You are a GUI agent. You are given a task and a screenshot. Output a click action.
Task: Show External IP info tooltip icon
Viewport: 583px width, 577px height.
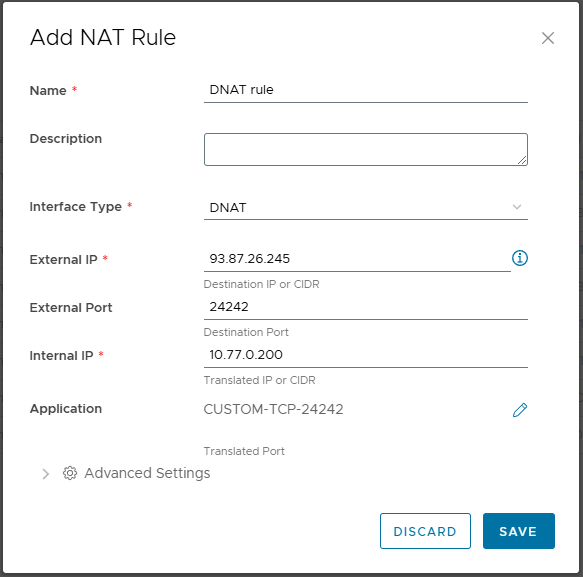(x=520, y=258)
